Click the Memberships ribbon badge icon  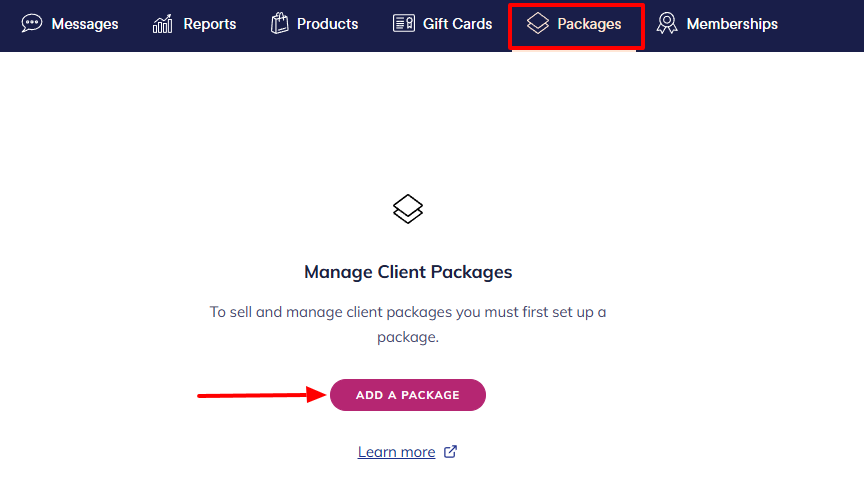pyautogui.click(x=667, y=24)
